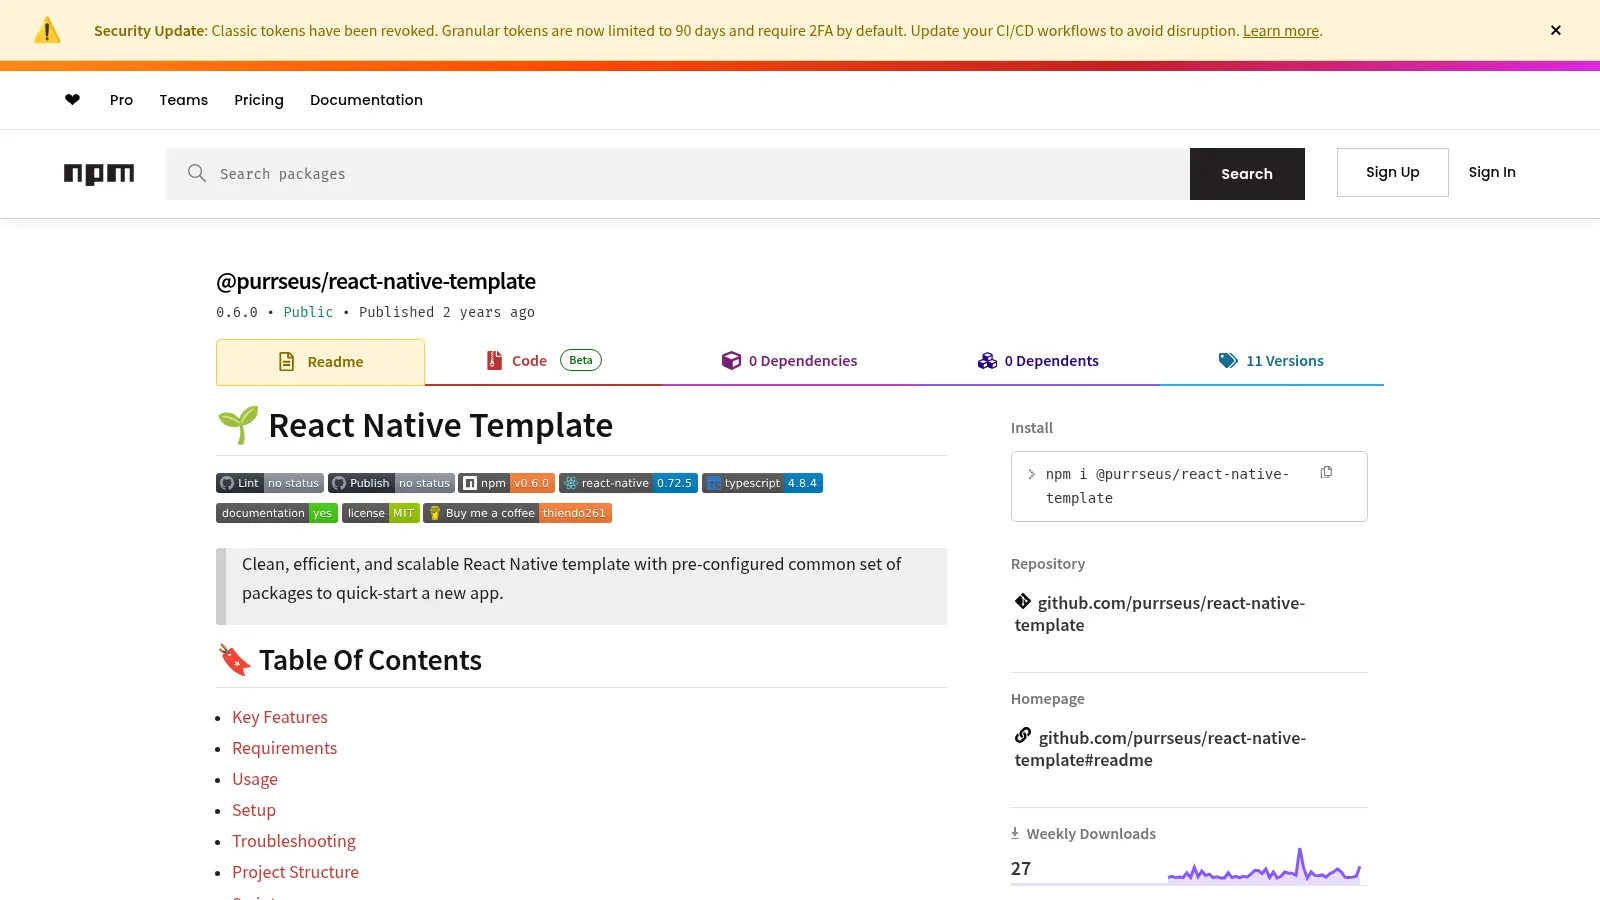The image size is (1600, 900).
Task: Click the Dependents cubes icon
Action: point(987,361)
